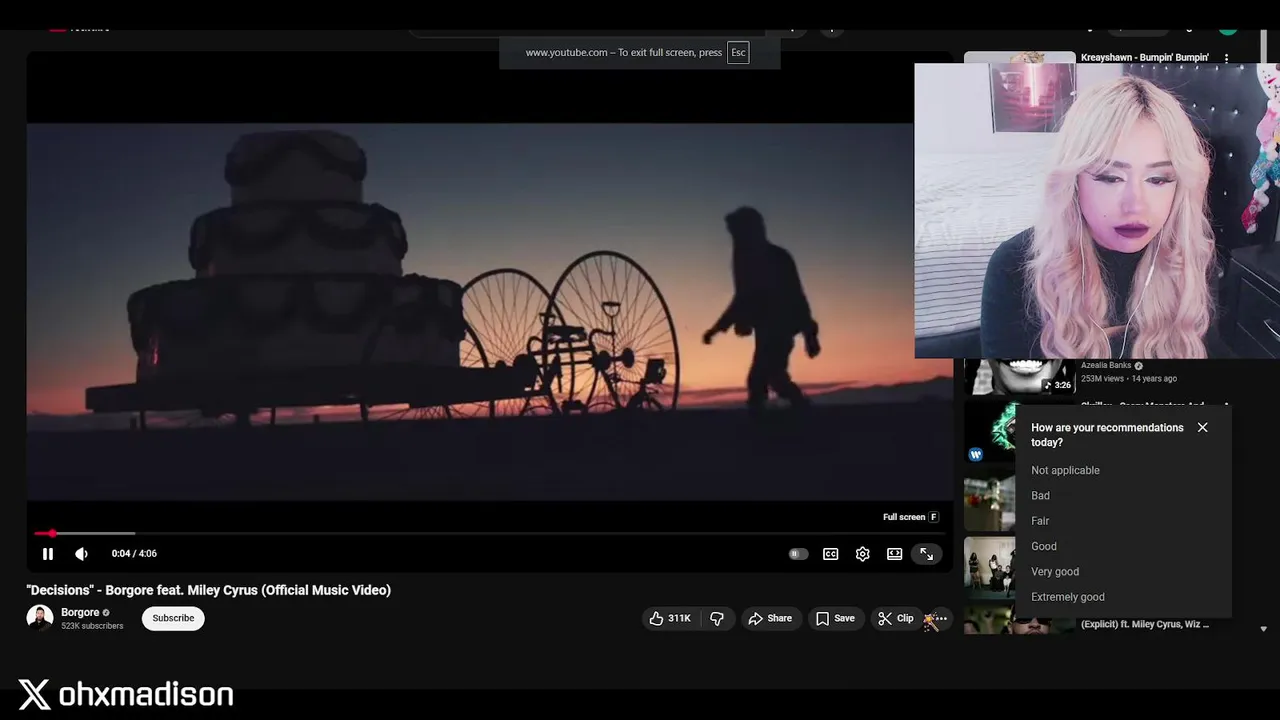Open video player settings gear
Screen dimensions: 1280x720
click(862, 554)
